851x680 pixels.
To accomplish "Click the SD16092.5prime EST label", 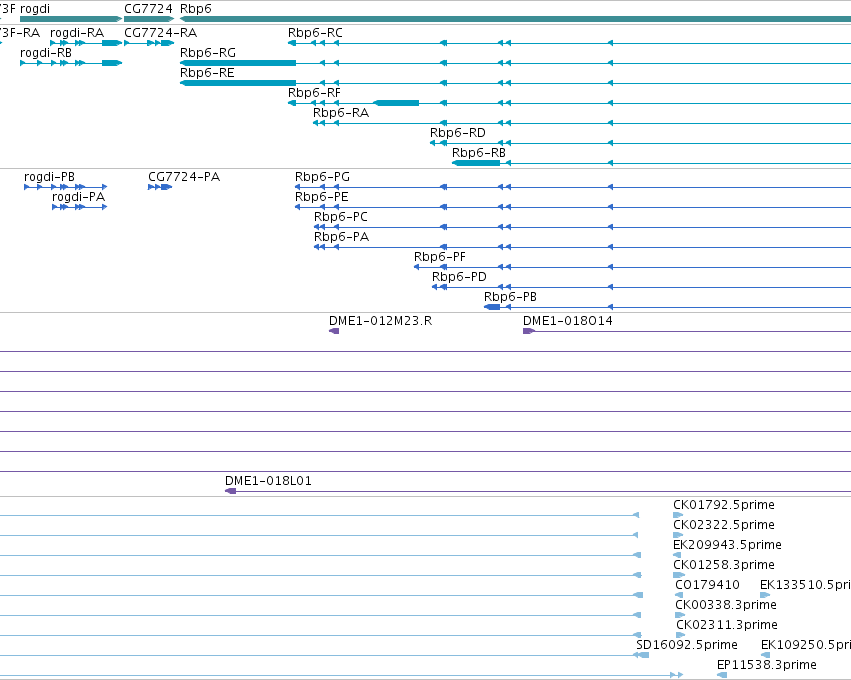I will pyautogui.click(x=687, y=646).
